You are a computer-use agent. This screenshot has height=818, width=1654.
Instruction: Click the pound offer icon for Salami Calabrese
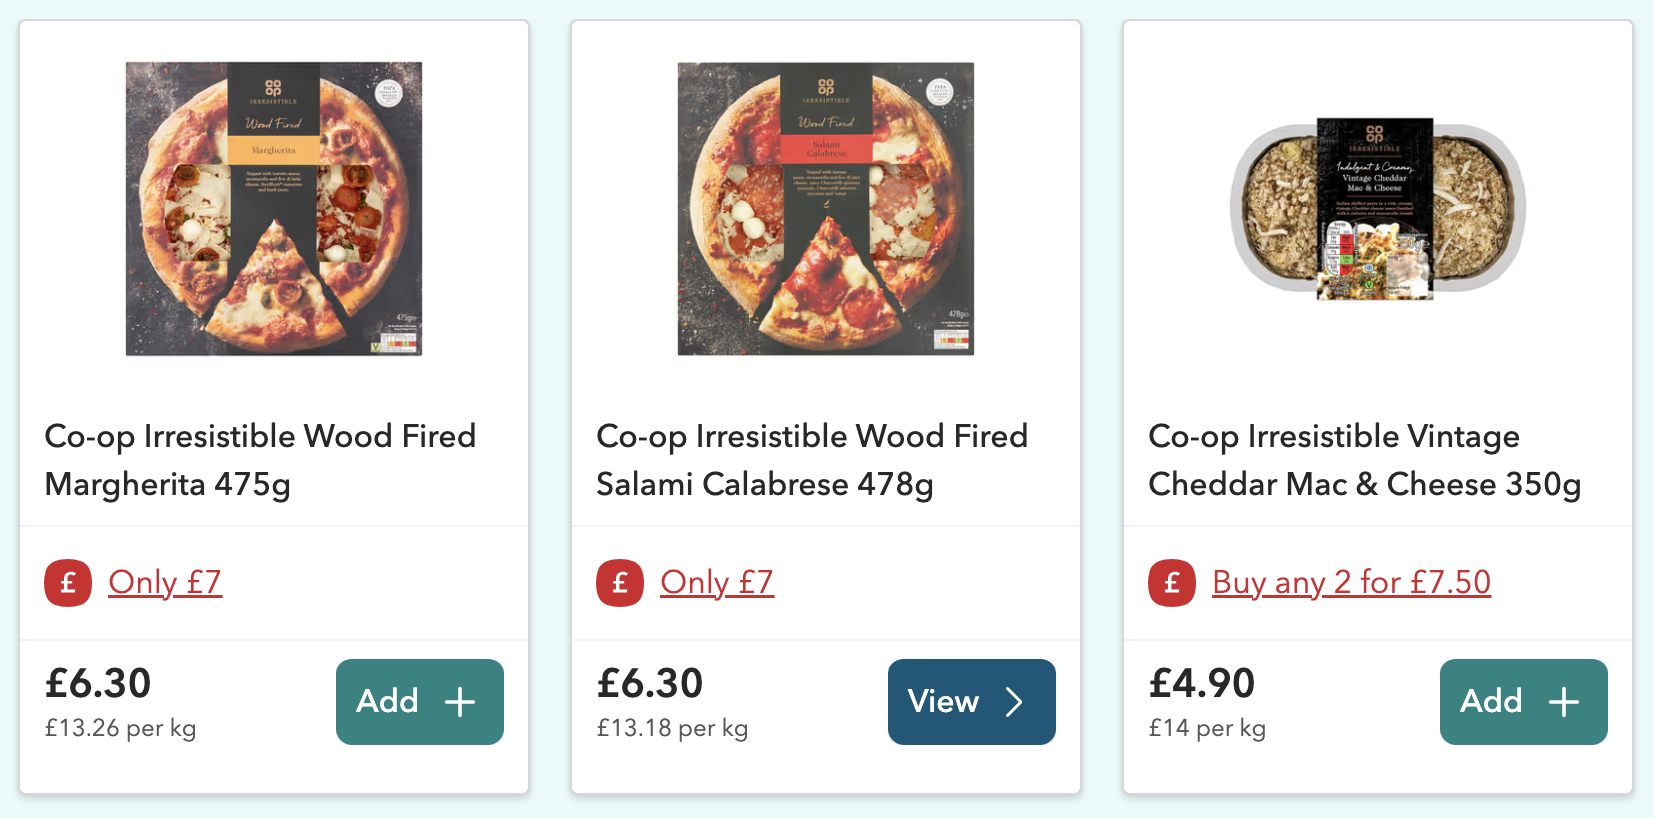coord(620,583)
